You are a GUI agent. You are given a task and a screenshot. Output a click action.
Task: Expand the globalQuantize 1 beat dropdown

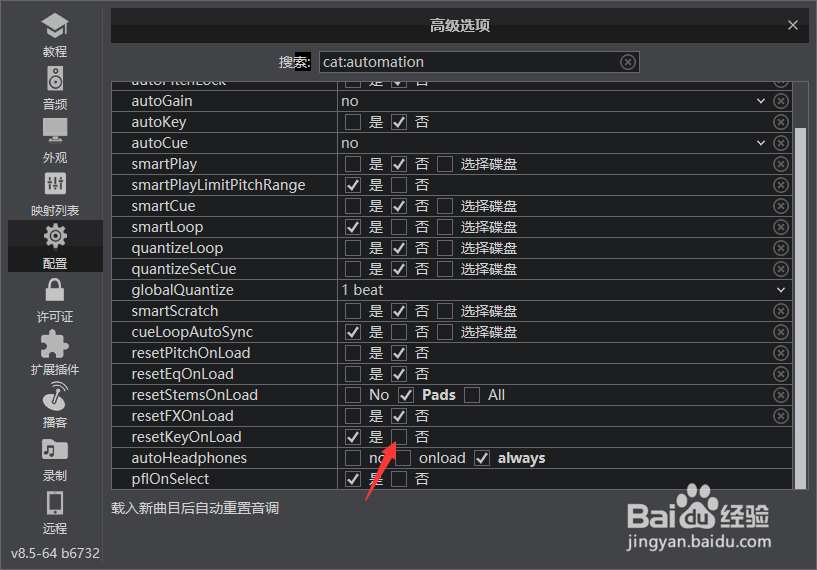pos(781,290)
